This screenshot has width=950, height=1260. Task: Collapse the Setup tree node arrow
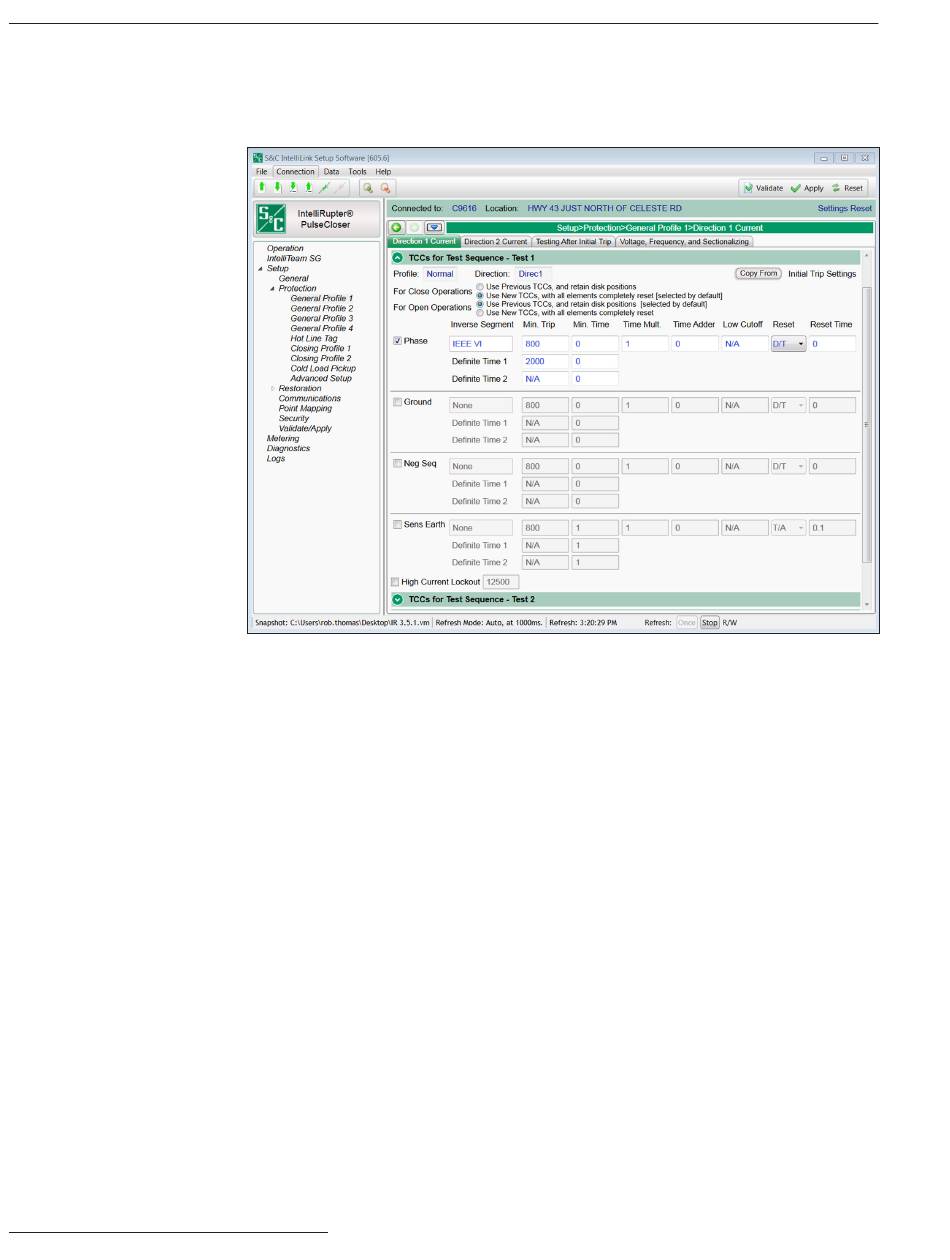point(260,269)
